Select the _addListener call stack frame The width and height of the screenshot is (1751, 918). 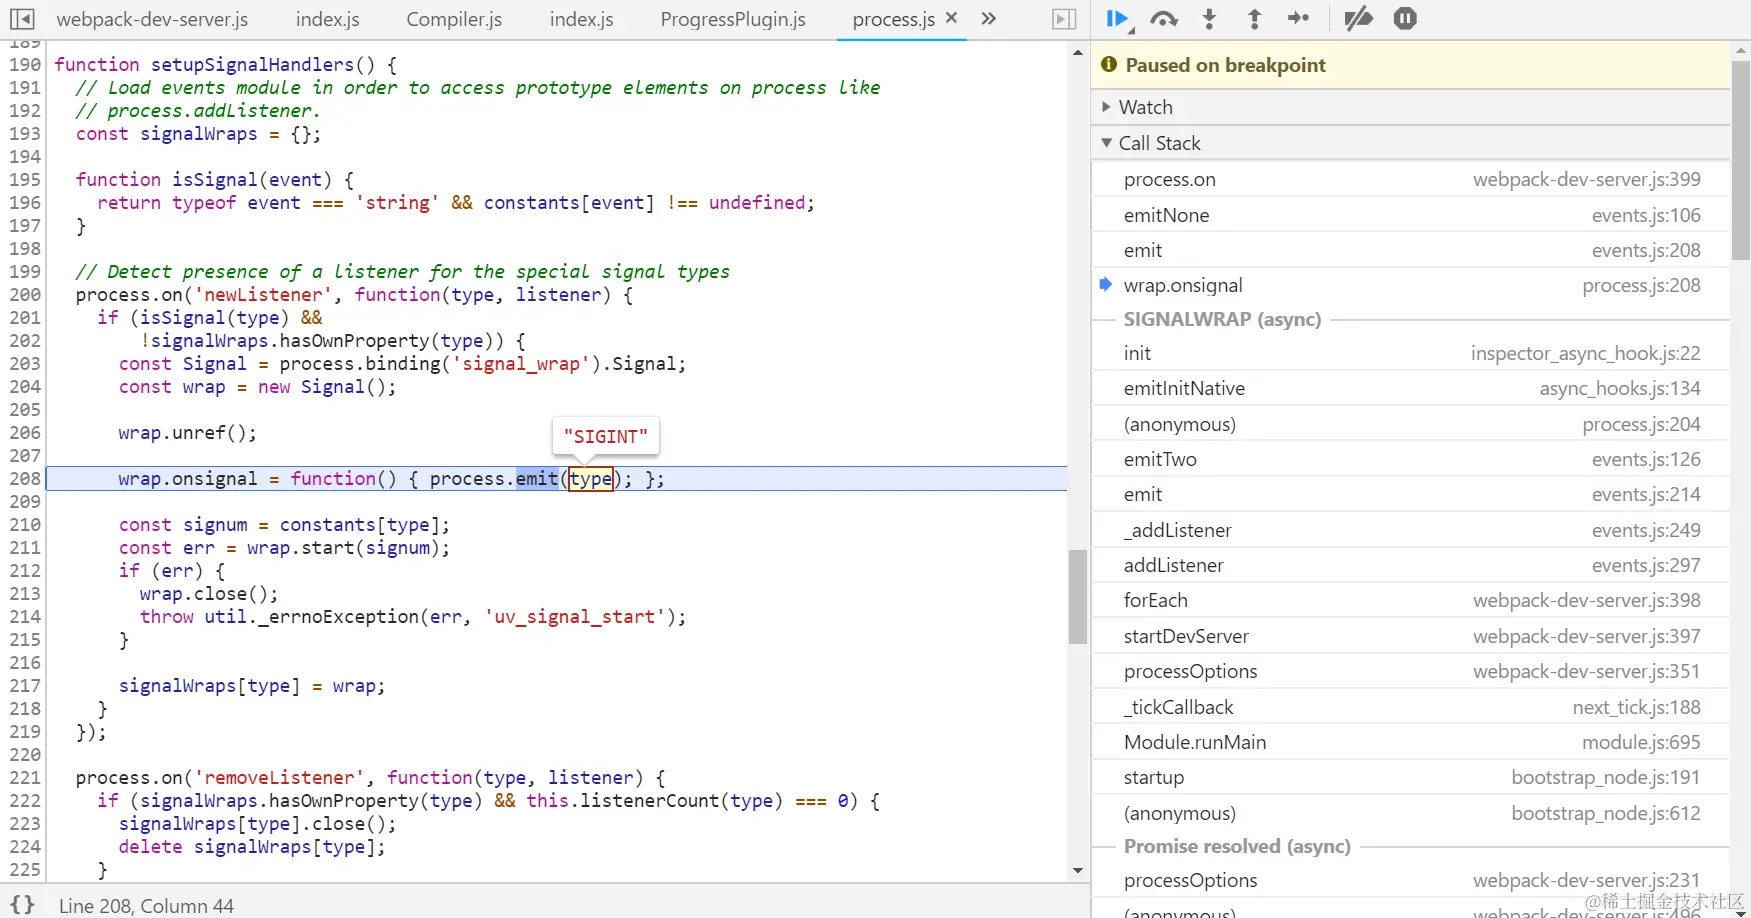(x=1410, y=530)
